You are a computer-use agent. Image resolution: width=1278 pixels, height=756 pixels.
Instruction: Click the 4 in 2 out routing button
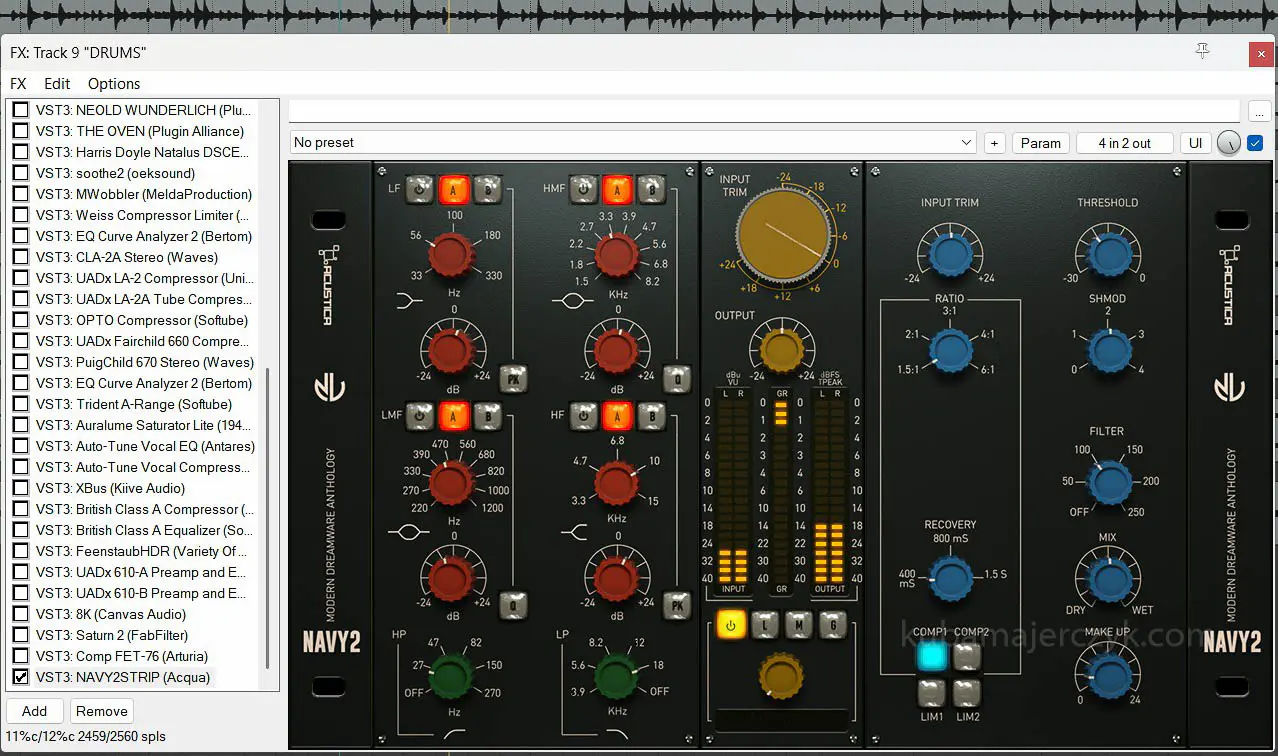(x=1124, y=143)
